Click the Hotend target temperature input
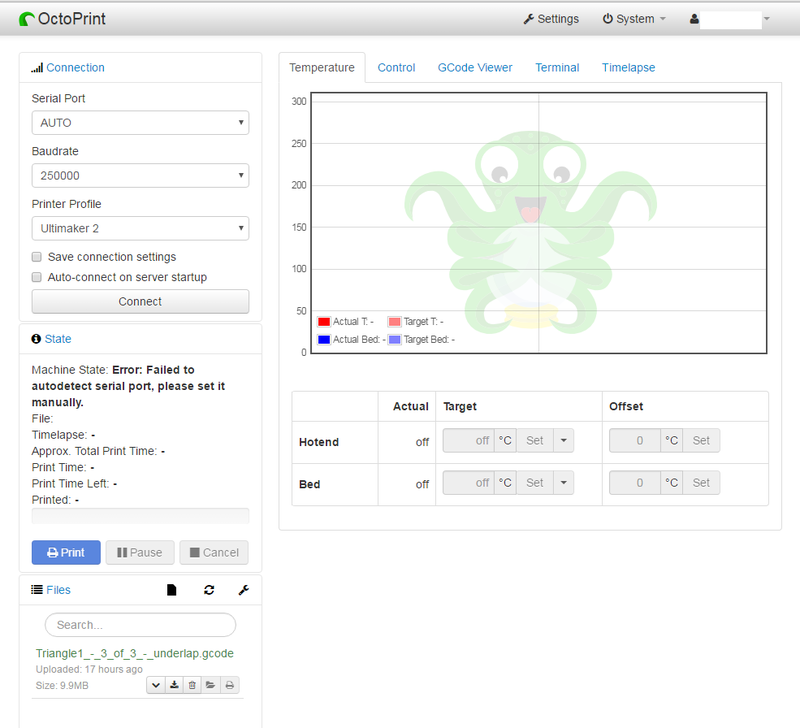Image resolution: width=800 pixels, height=728 pixels. click(x=469, y=441)
